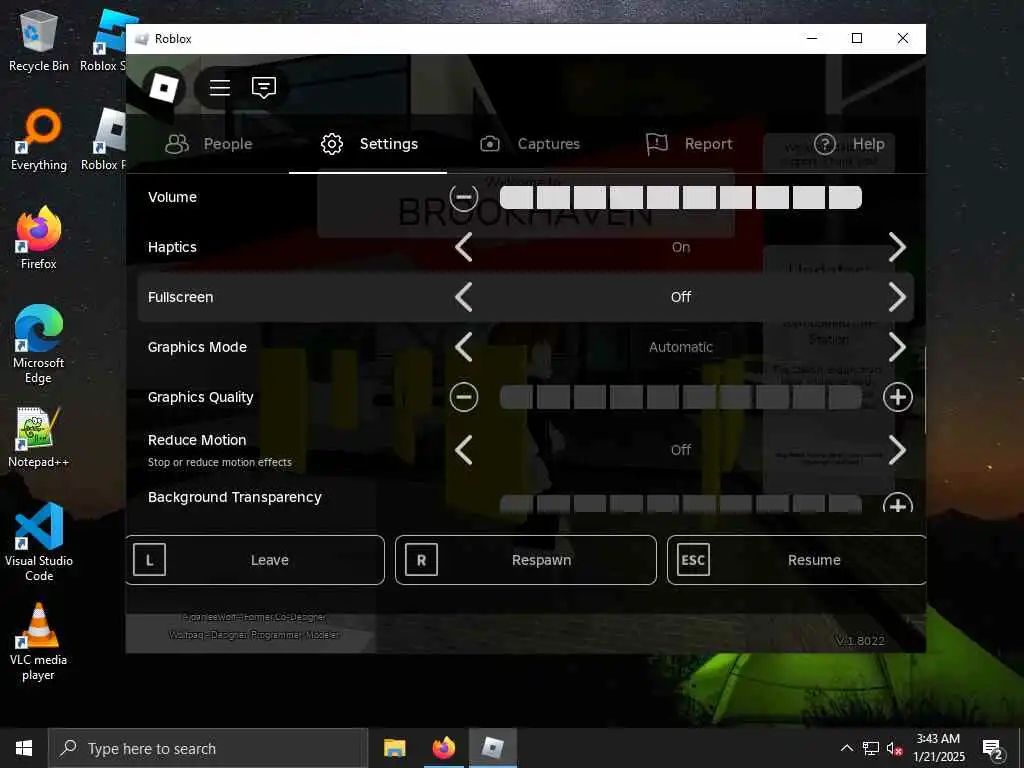Click the Haptics 'On' value
Image resolution: width=1024 pixels, height=768 pixels.
point(680,248)
